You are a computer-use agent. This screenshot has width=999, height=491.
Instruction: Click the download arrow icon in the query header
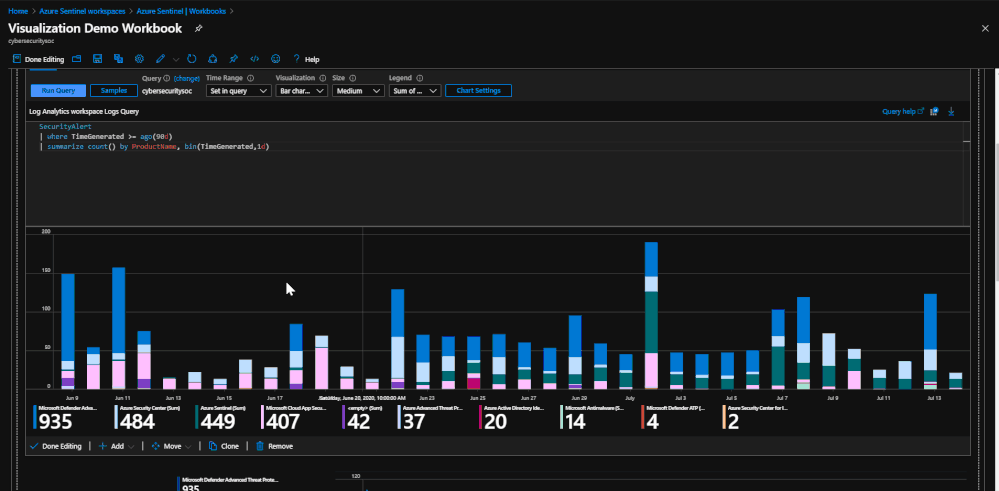click(x=951, y=111)
